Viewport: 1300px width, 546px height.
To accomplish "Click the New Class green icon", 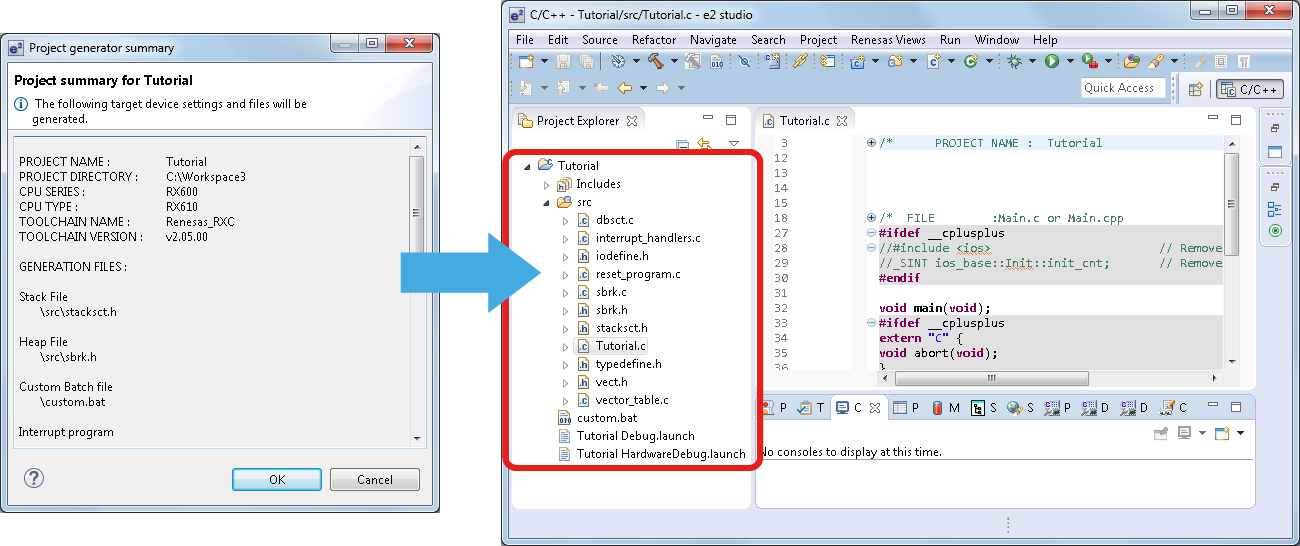I will pos(971,61).
